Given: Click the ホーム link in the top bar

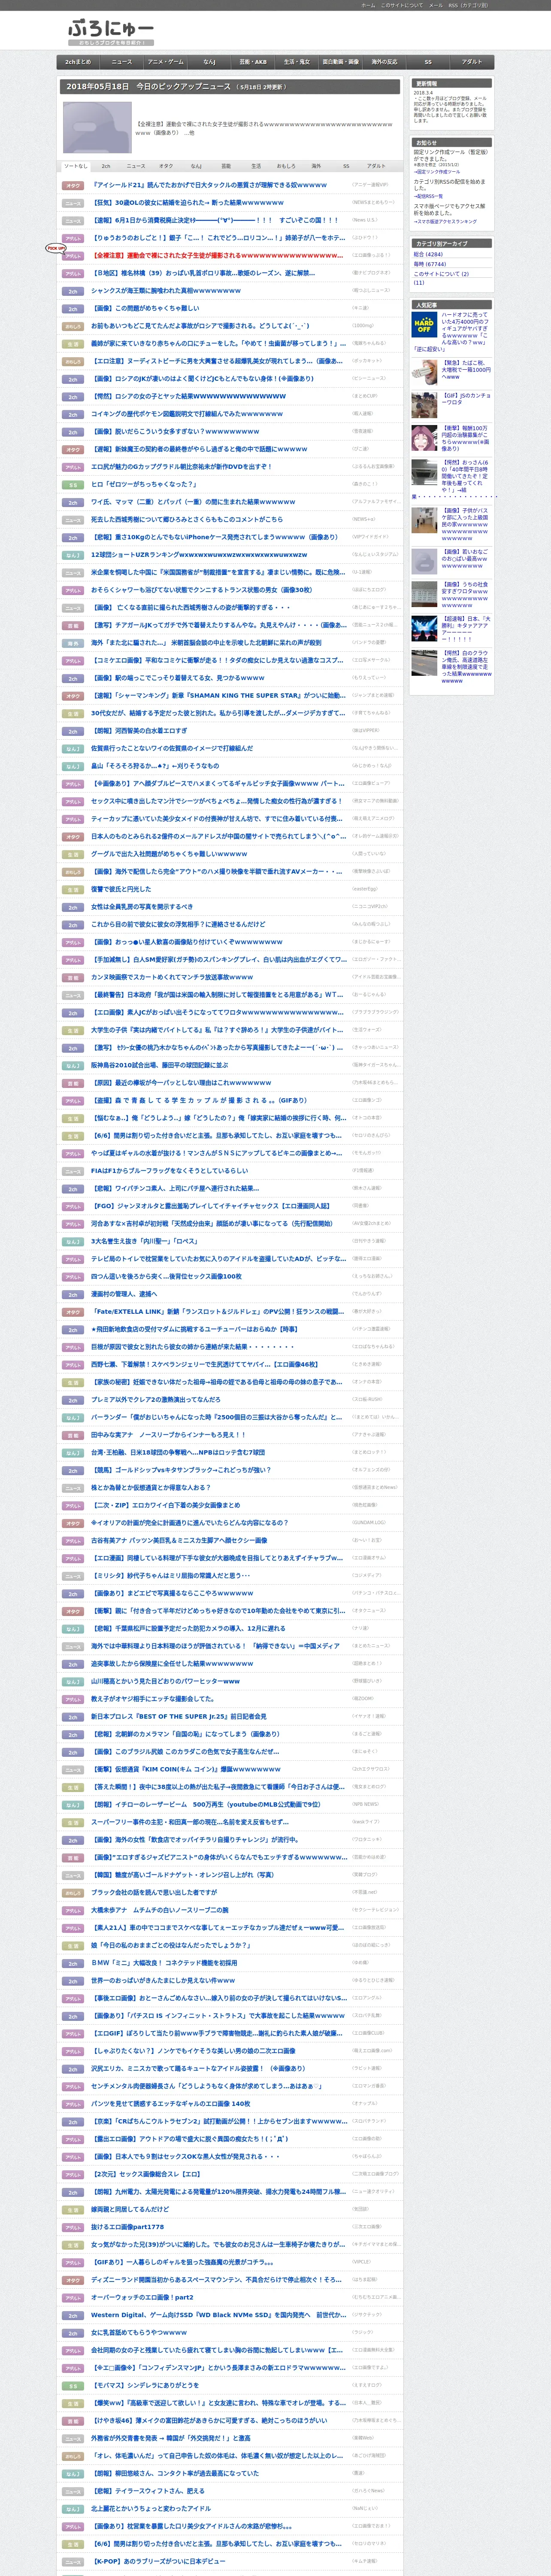Looking at the screenshot, I should 368,5.
